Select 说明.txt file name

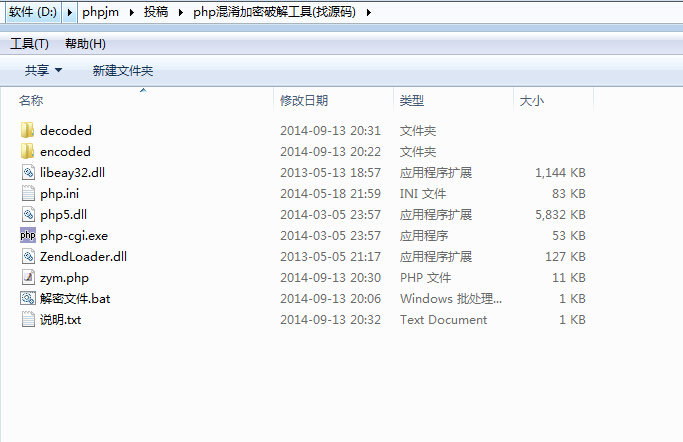(x=61, y=319)
